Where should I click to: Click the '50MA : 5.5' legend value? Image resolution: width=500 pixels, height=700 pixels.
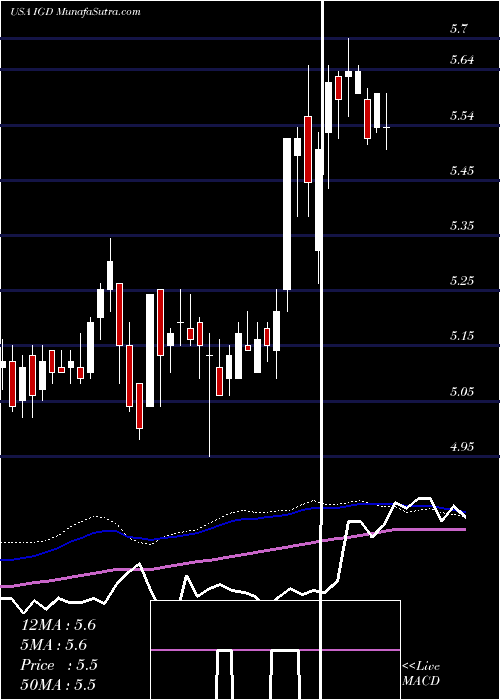(x=58, y=685)
